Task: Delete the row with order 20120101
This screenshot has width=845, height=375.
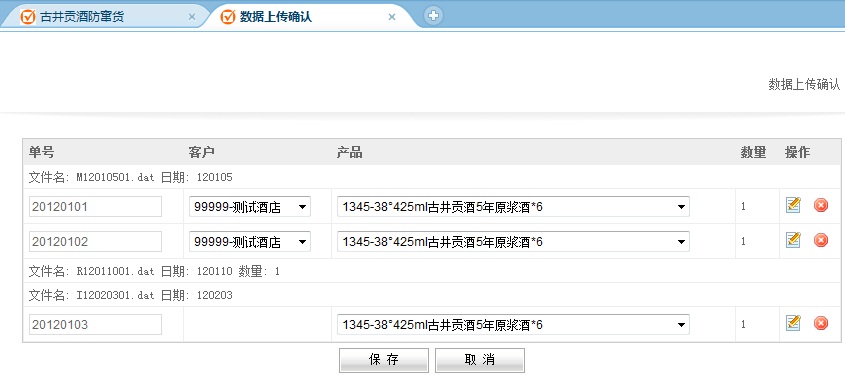Action: click(821, 205)
